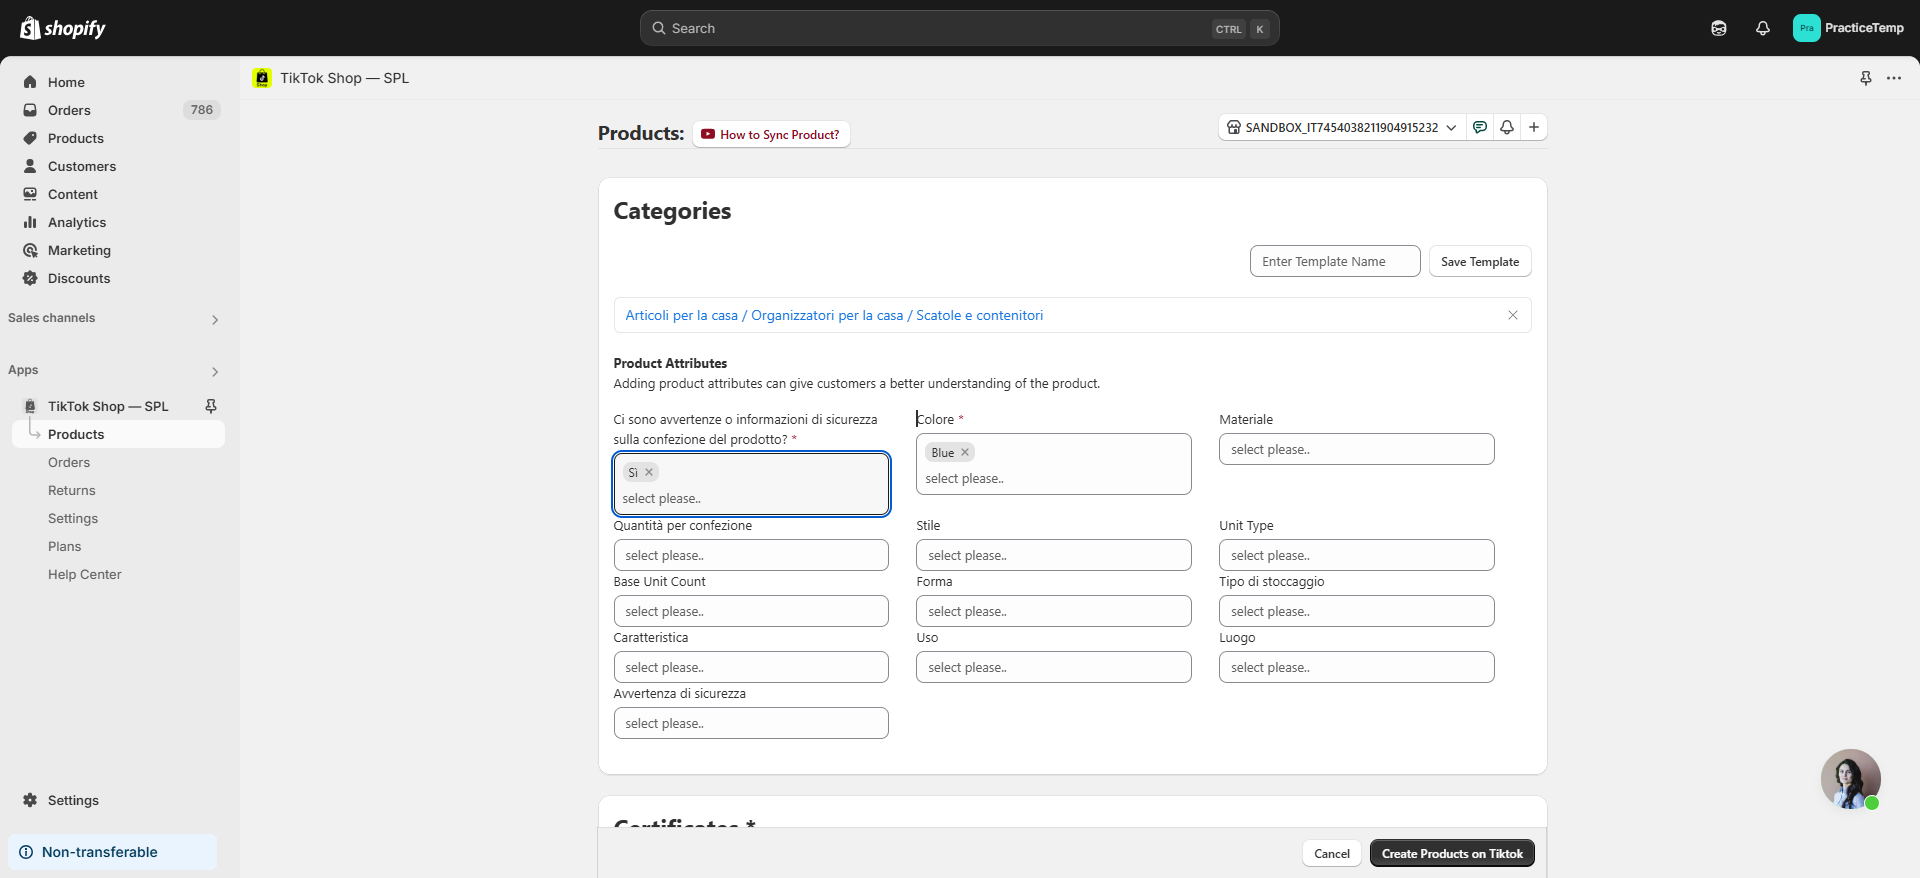Open the chat message icon near sandbox
Viewport: 1920px width, 878px height.
coord(1480,127)
